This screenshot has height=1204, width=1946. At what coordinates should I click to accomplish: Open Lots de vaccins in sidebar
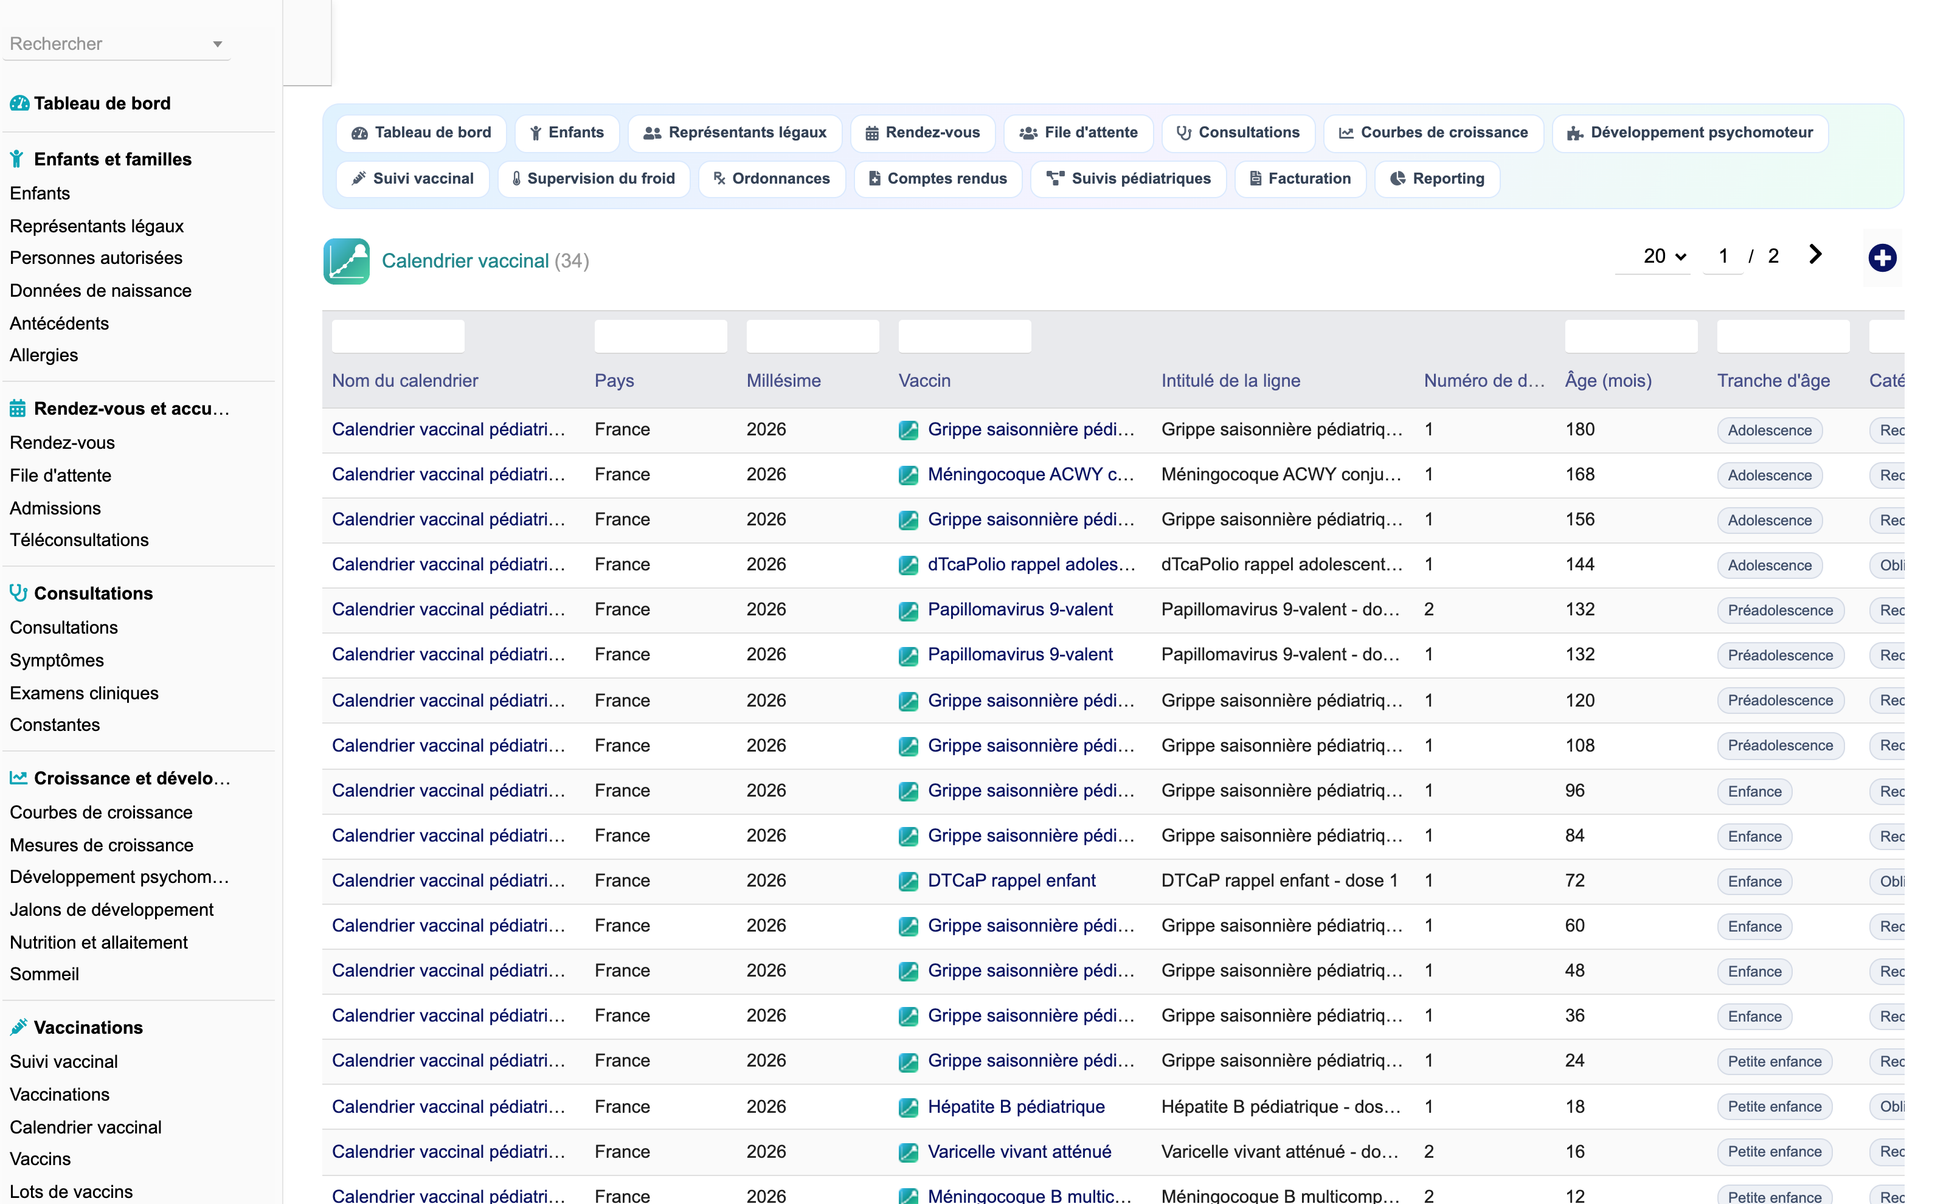(71, 1192)
